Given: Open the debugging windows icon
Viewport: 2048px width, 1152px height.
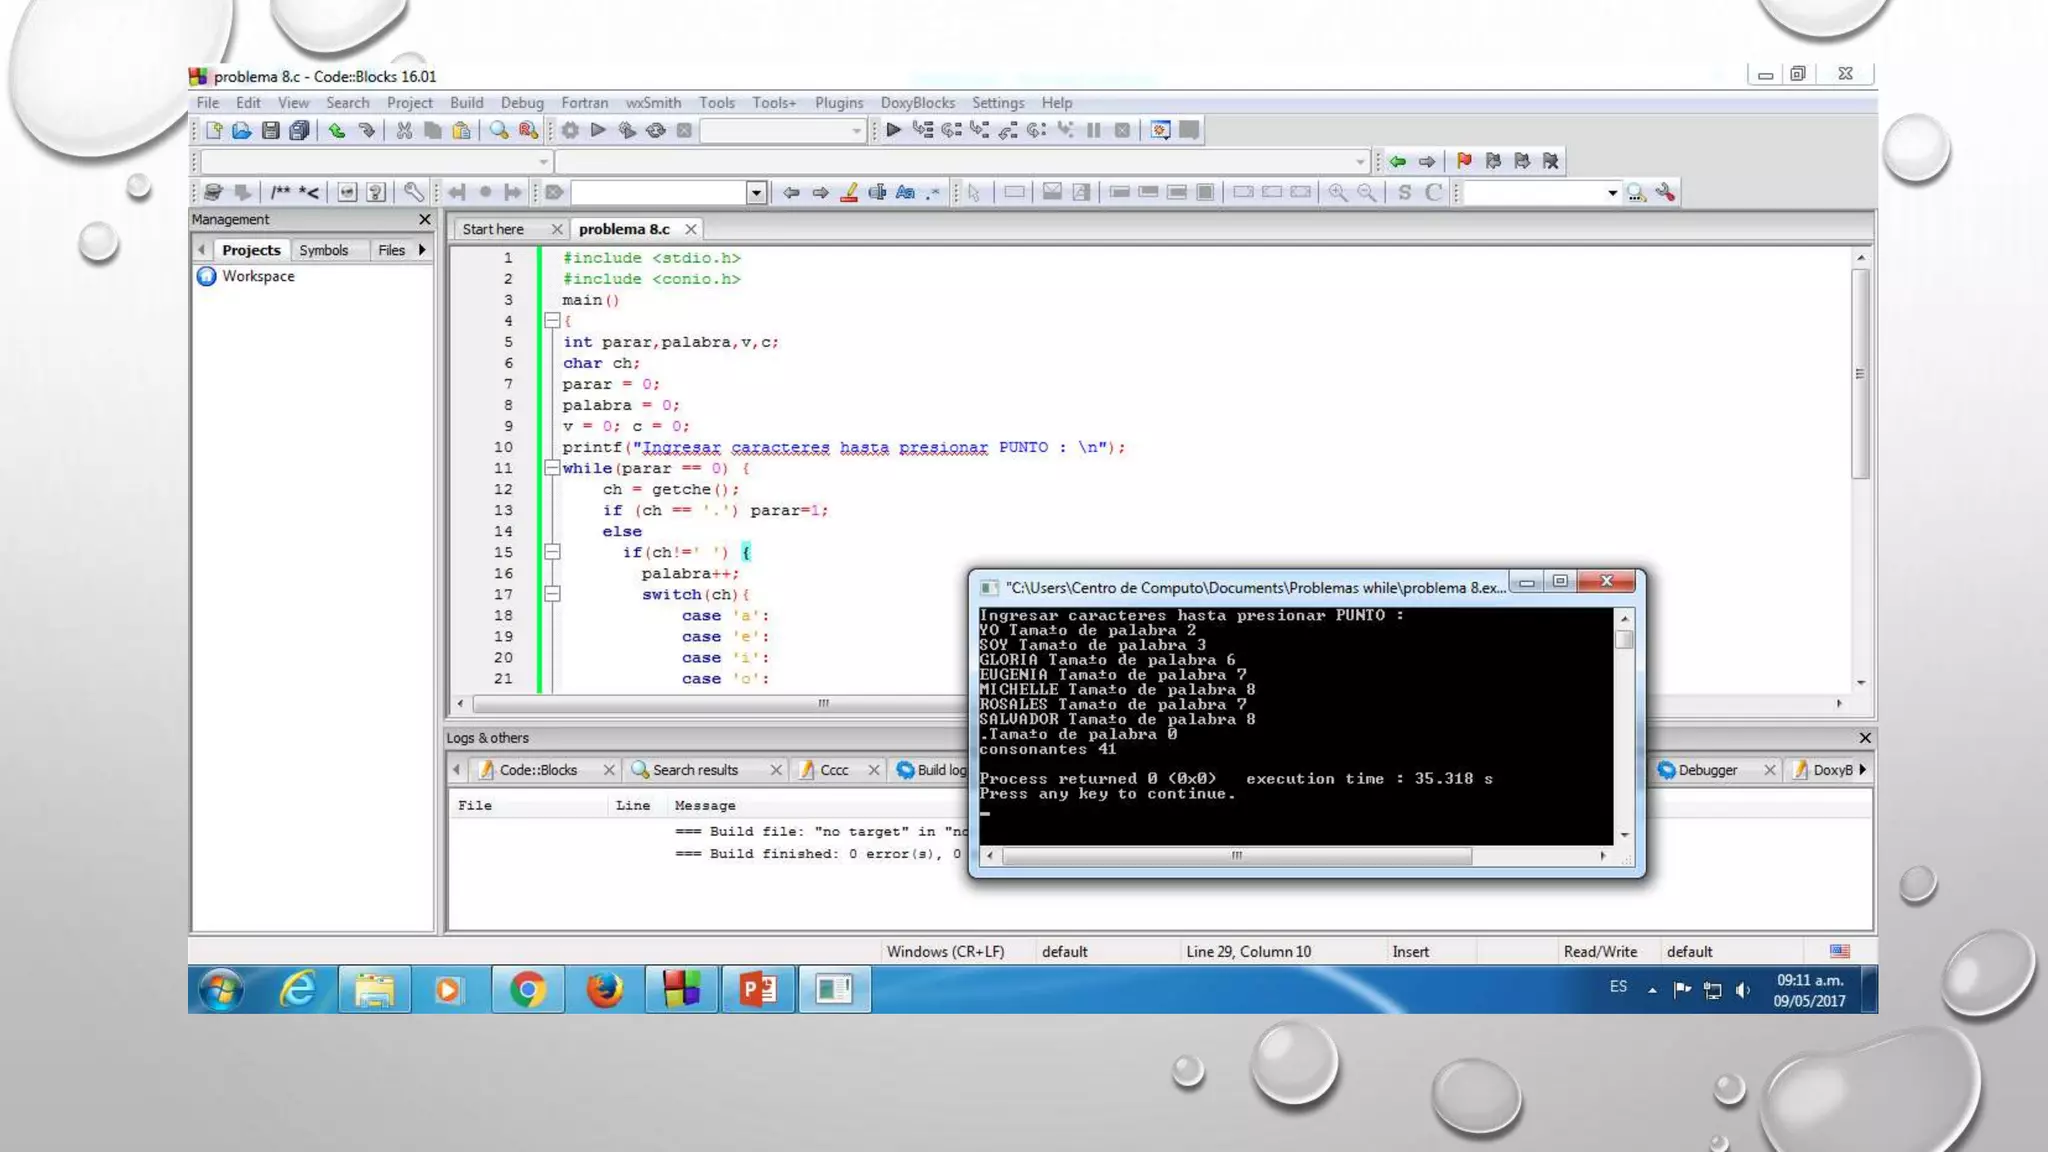Looking at the screenshot, I should click(1160, 130).
